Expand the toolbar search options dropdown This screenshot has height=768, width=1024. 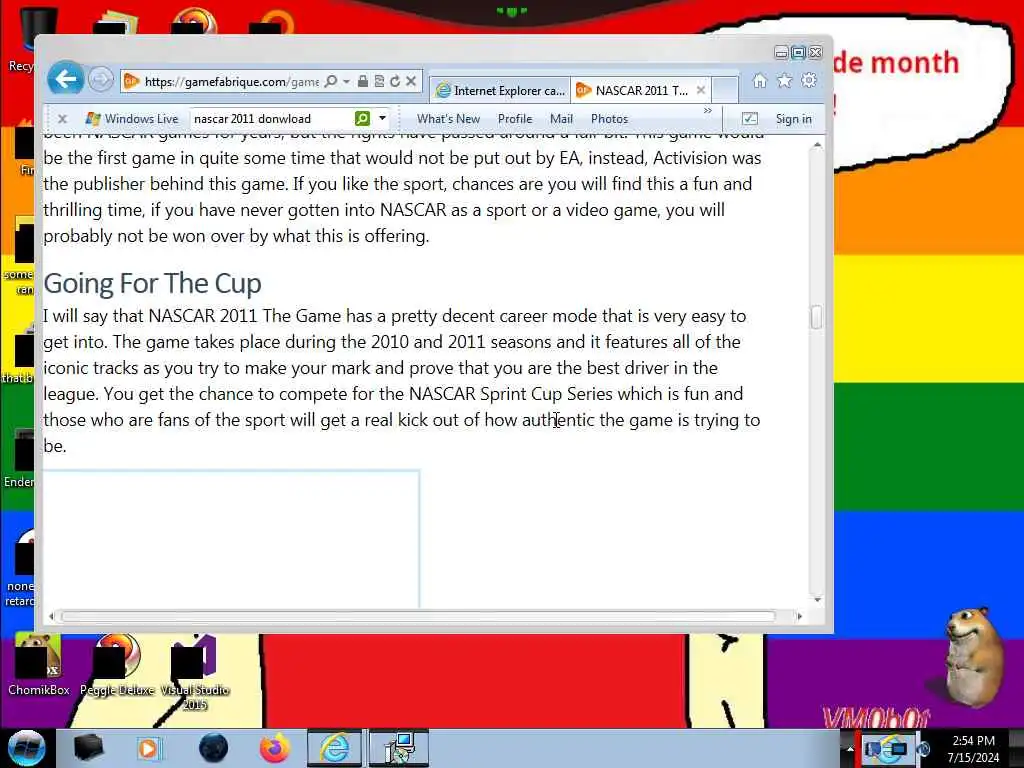pos(383,118)
